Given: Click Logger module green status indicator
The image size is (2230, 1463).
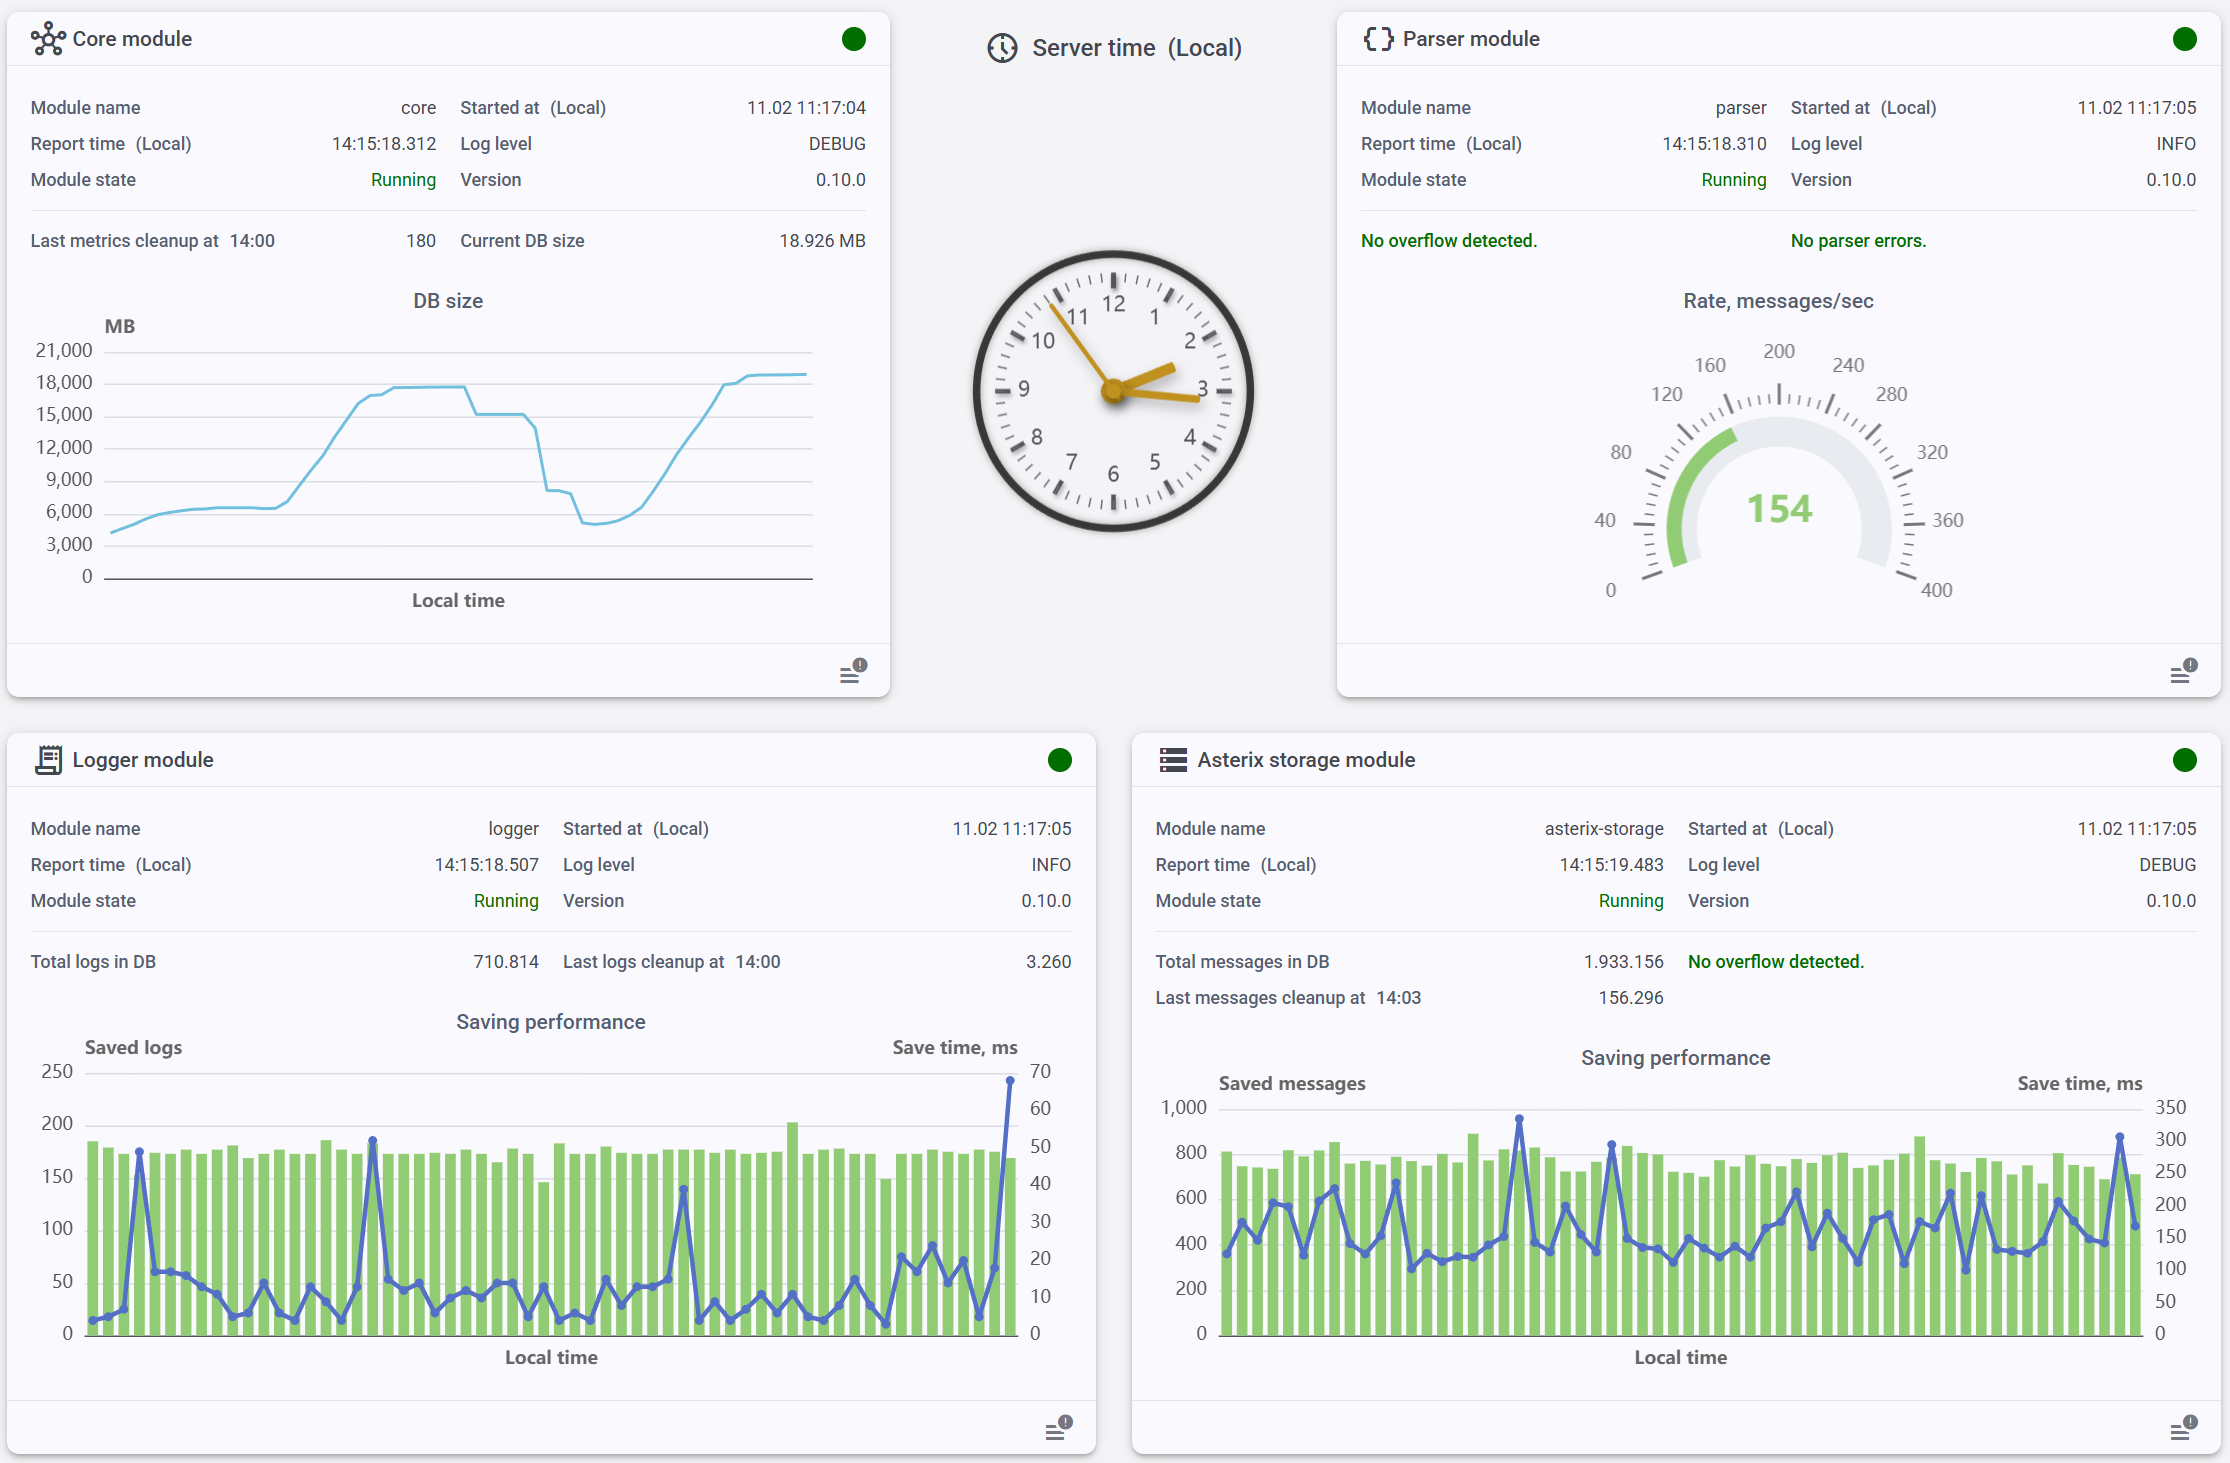Looking at the screenshot, I should coord(1059,760).
